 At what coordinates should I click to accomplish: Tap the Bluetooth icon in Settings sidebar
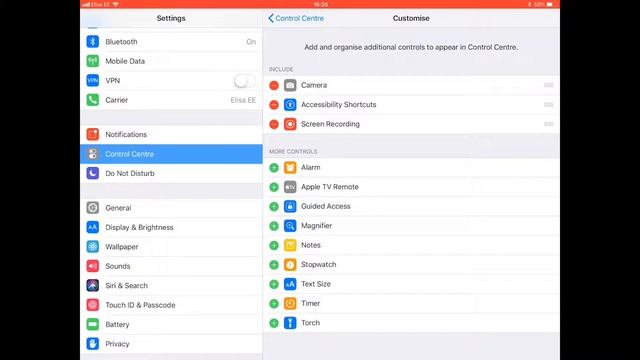[93, 42]
